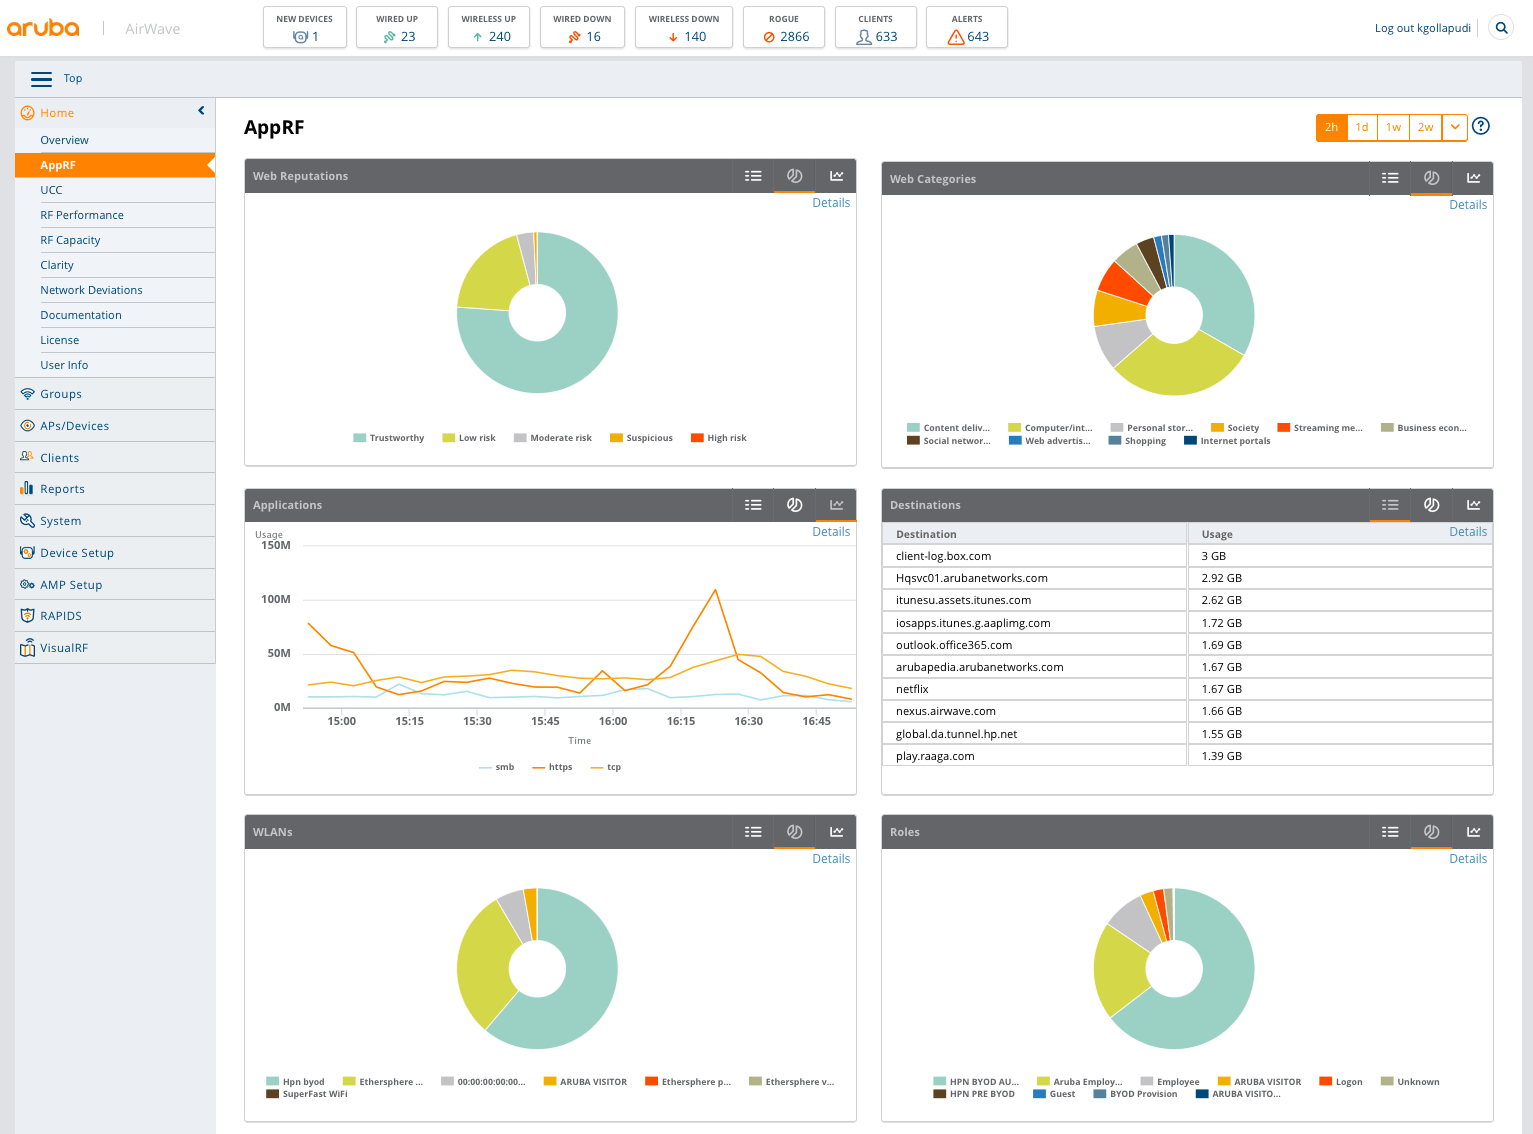
Task: Open the Rogue 2866 status box
Action: [784, 28]
